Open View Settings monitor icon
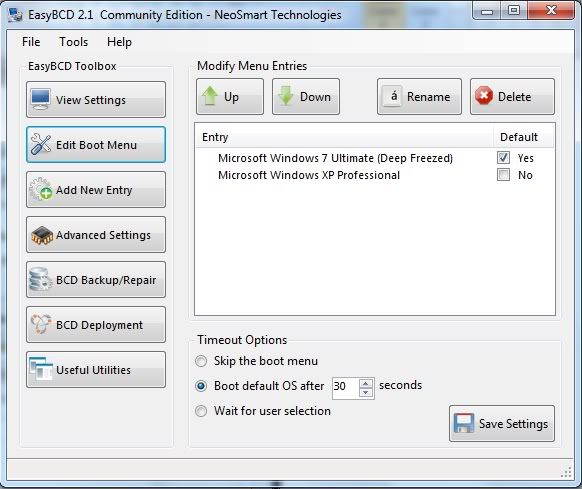 click(41, 99)
